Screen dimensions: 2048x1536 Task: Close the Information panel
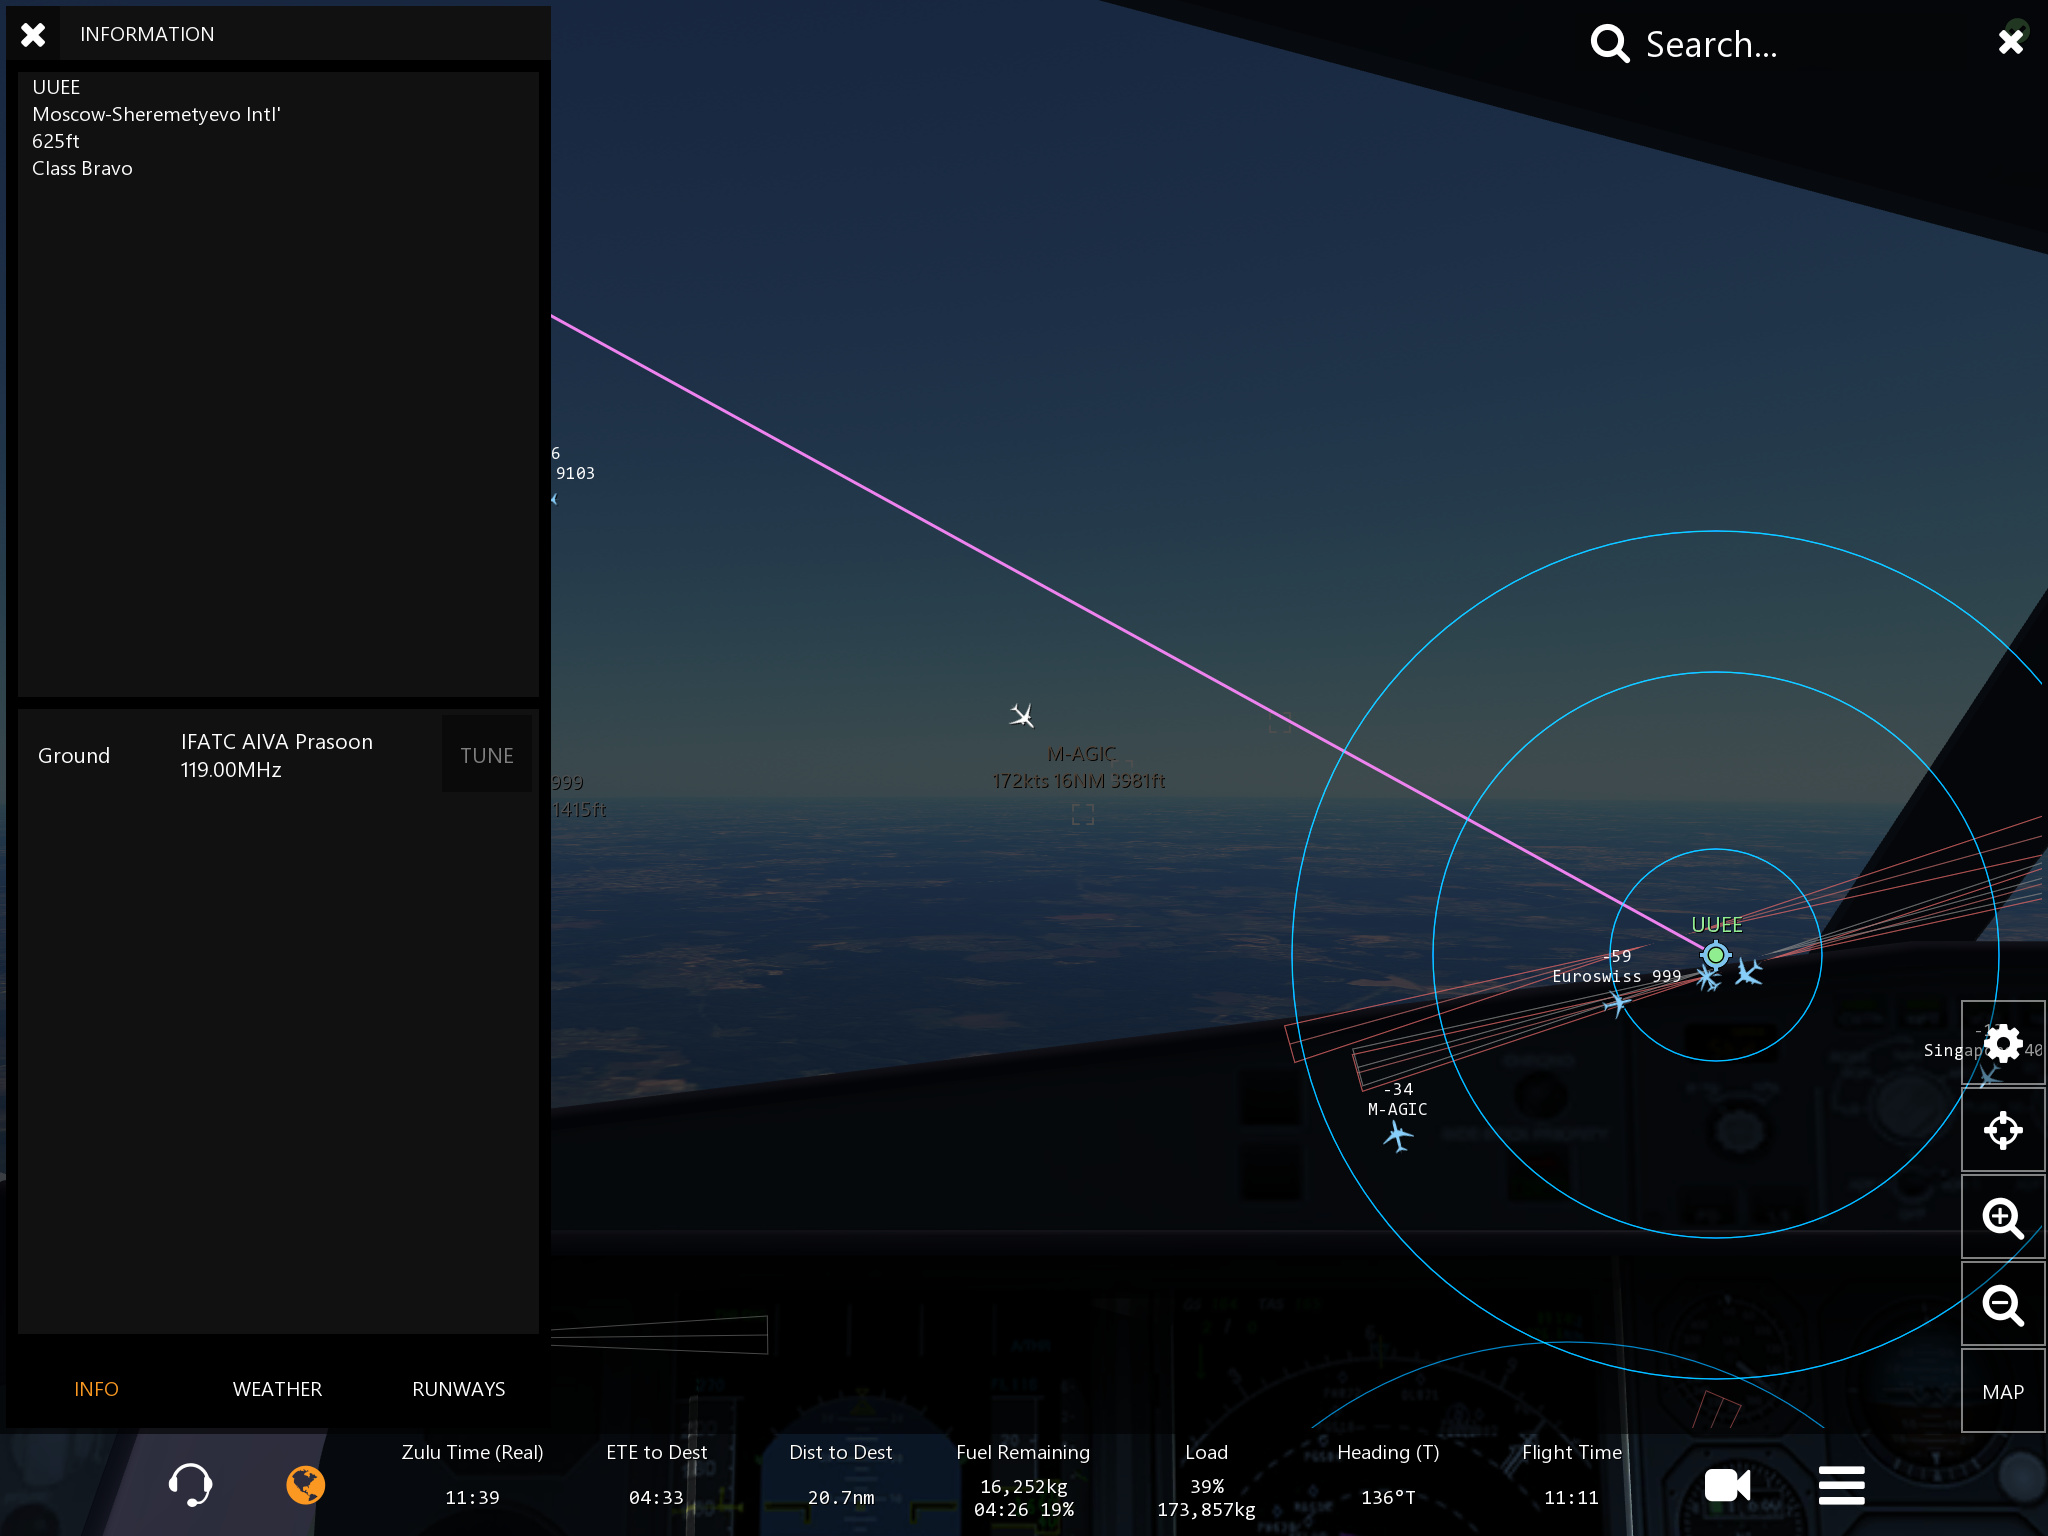[33, 35]
